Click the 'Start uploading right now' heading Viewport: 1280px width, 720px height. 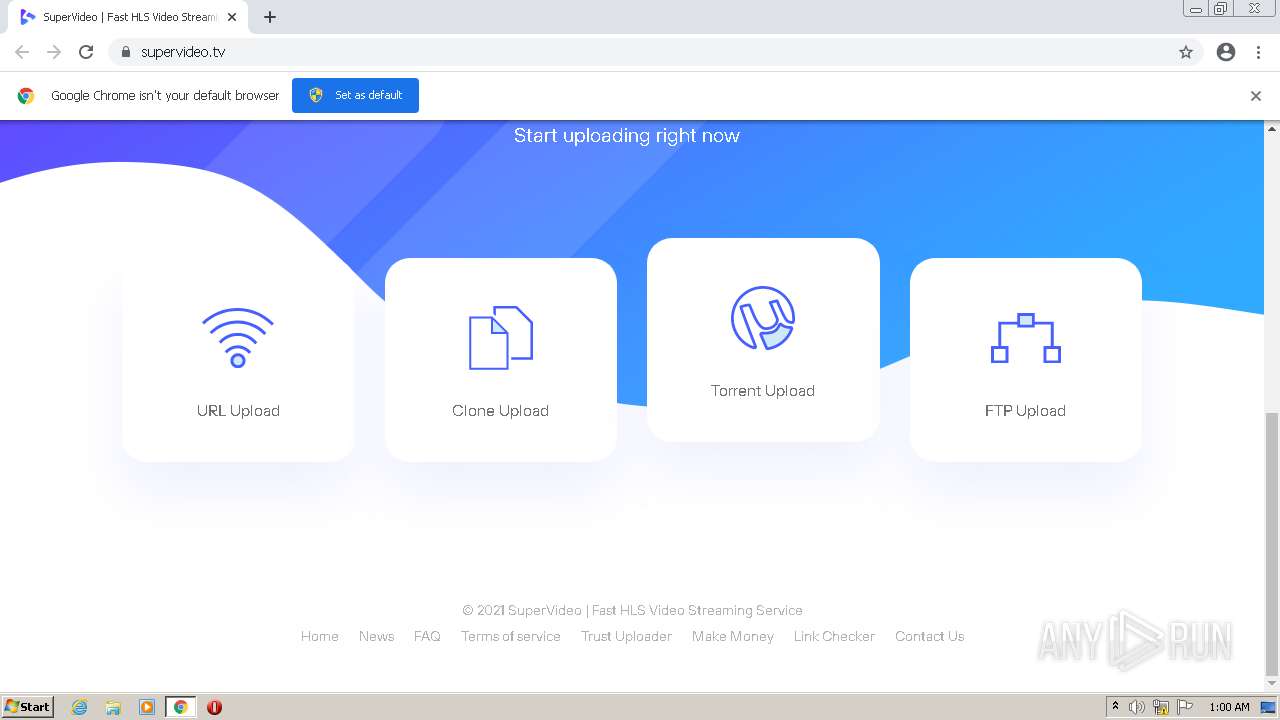pyautogui.click(x=627, y=136)
